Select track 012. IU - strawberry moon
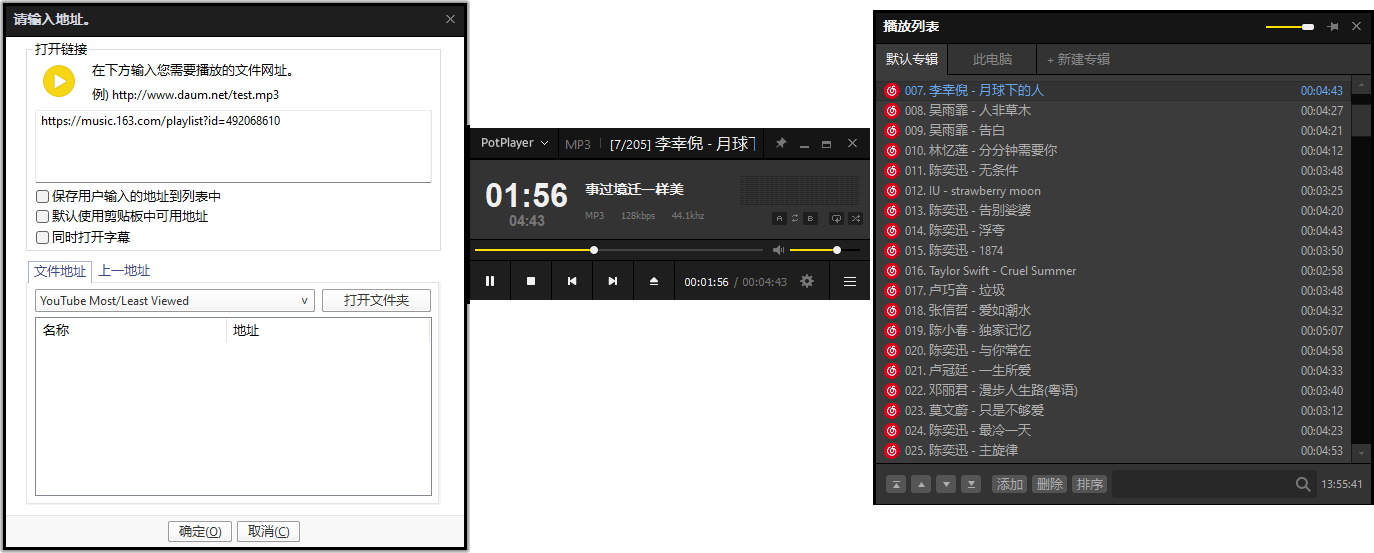1374x553 pixels. click(1113, 190)
